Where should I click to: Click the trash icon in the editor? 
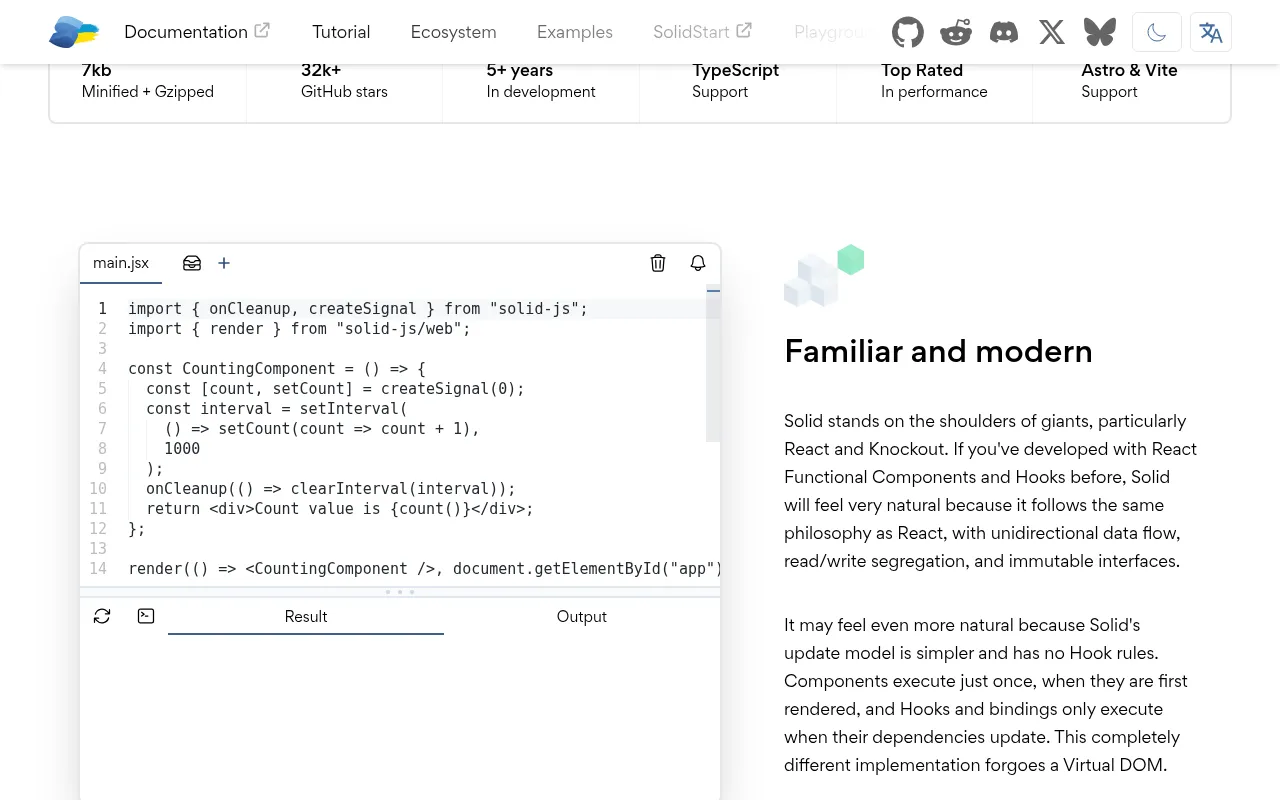[658, 263]
